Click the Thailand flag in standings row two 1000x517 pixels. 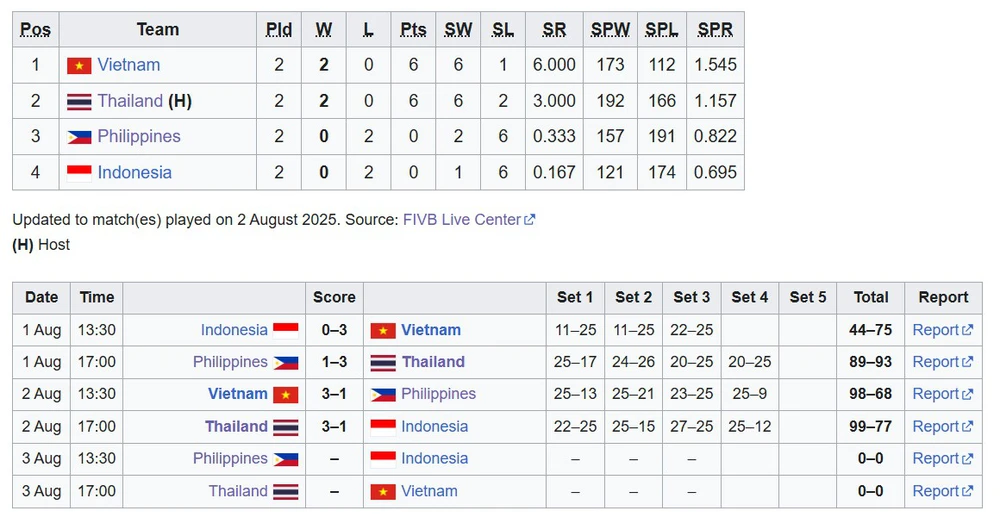point(79,101)
